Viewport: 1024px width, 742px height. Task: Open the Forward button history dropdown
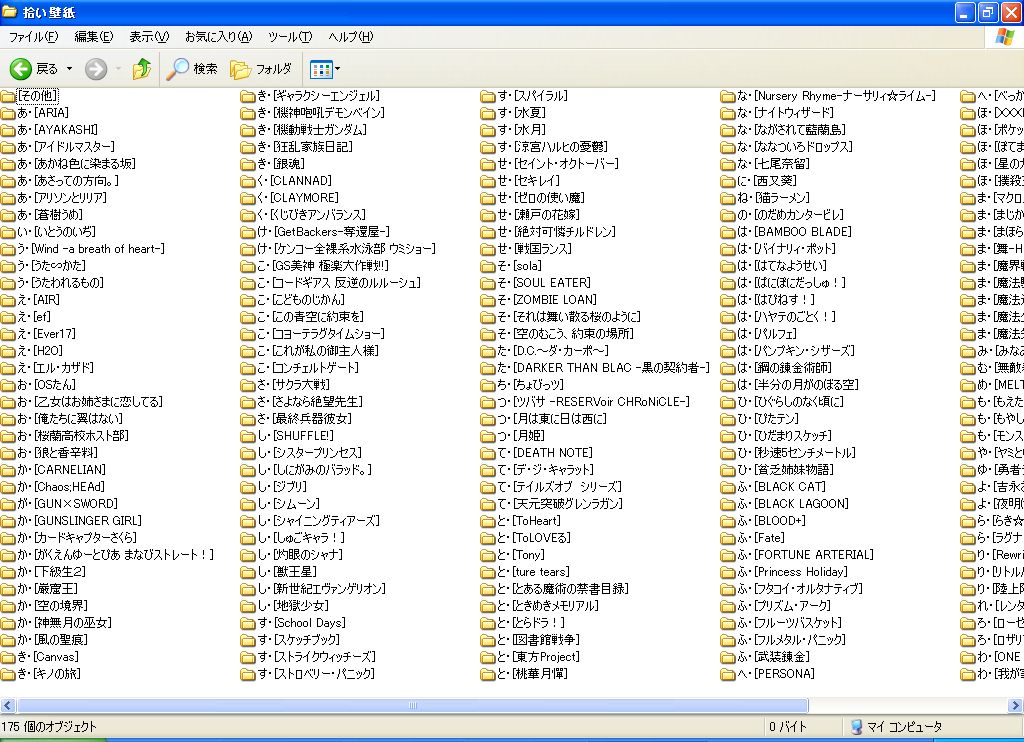click(118, 69)
